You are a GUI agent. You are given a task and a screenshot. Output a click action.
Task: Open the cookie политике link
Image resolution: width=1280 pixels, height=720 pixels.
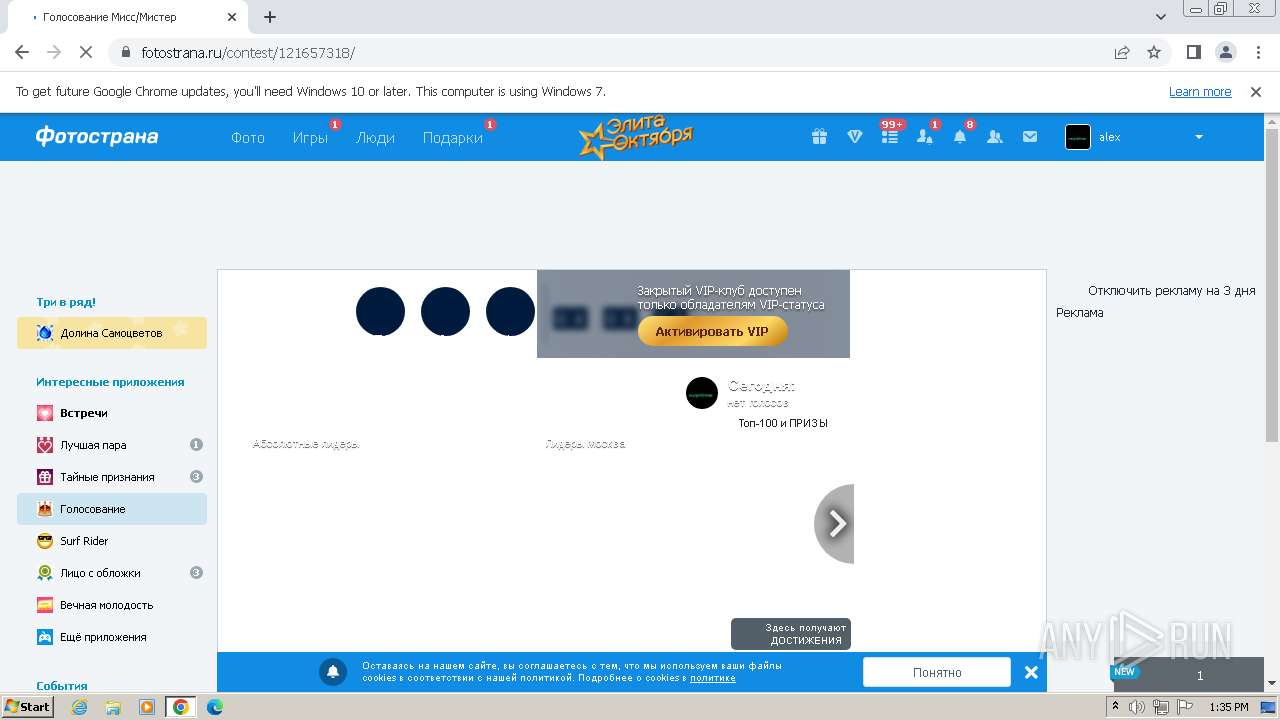[x=713, y=678]
